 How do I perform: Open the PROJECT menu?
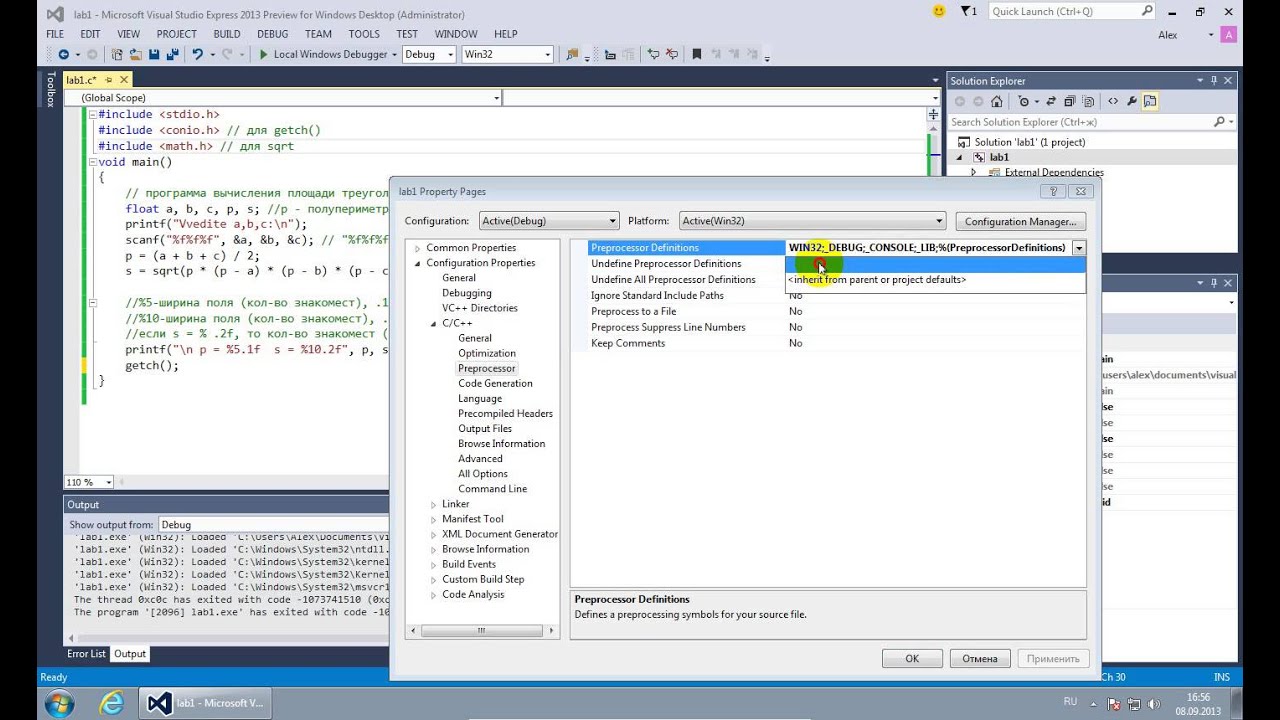(x=176, y=34)
